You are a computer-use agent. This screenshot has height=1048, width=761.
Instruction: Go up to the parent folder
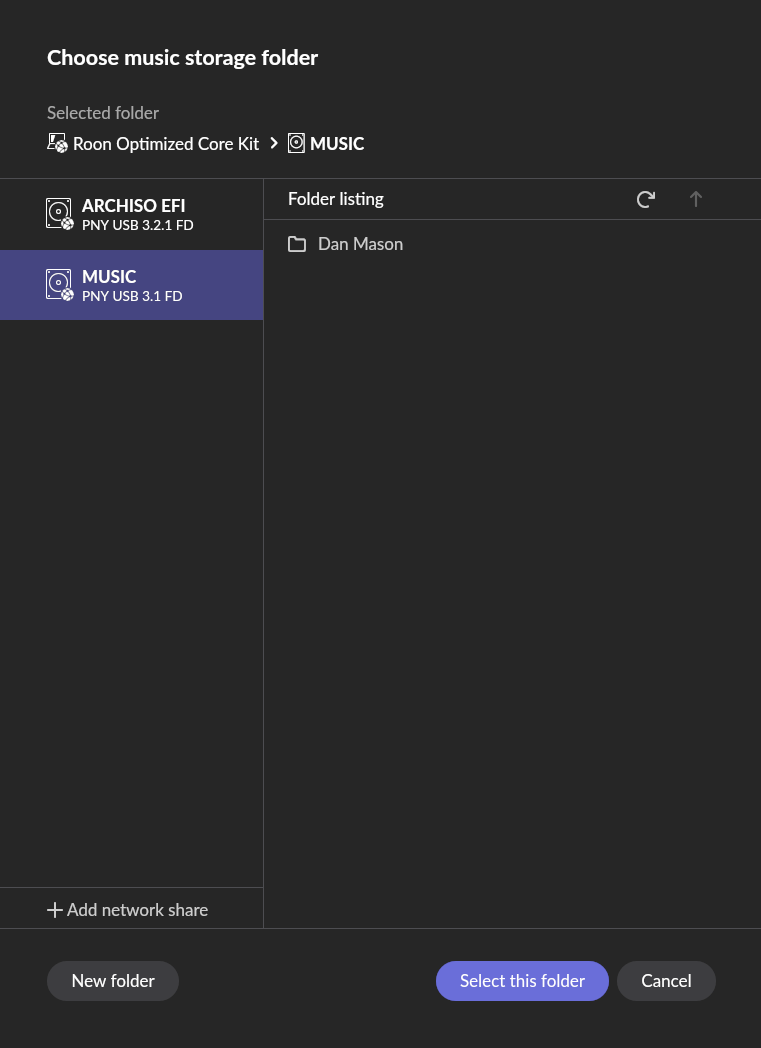pyautogui.click(x=696, y=199)
